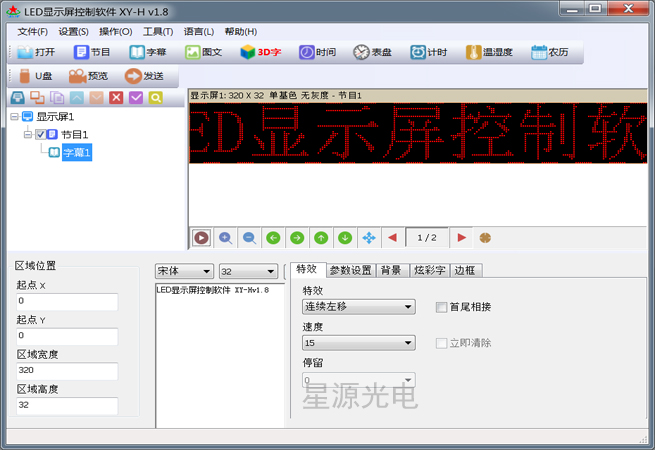
Task: Switch to the 背景 tab
Action: (391, 271)
